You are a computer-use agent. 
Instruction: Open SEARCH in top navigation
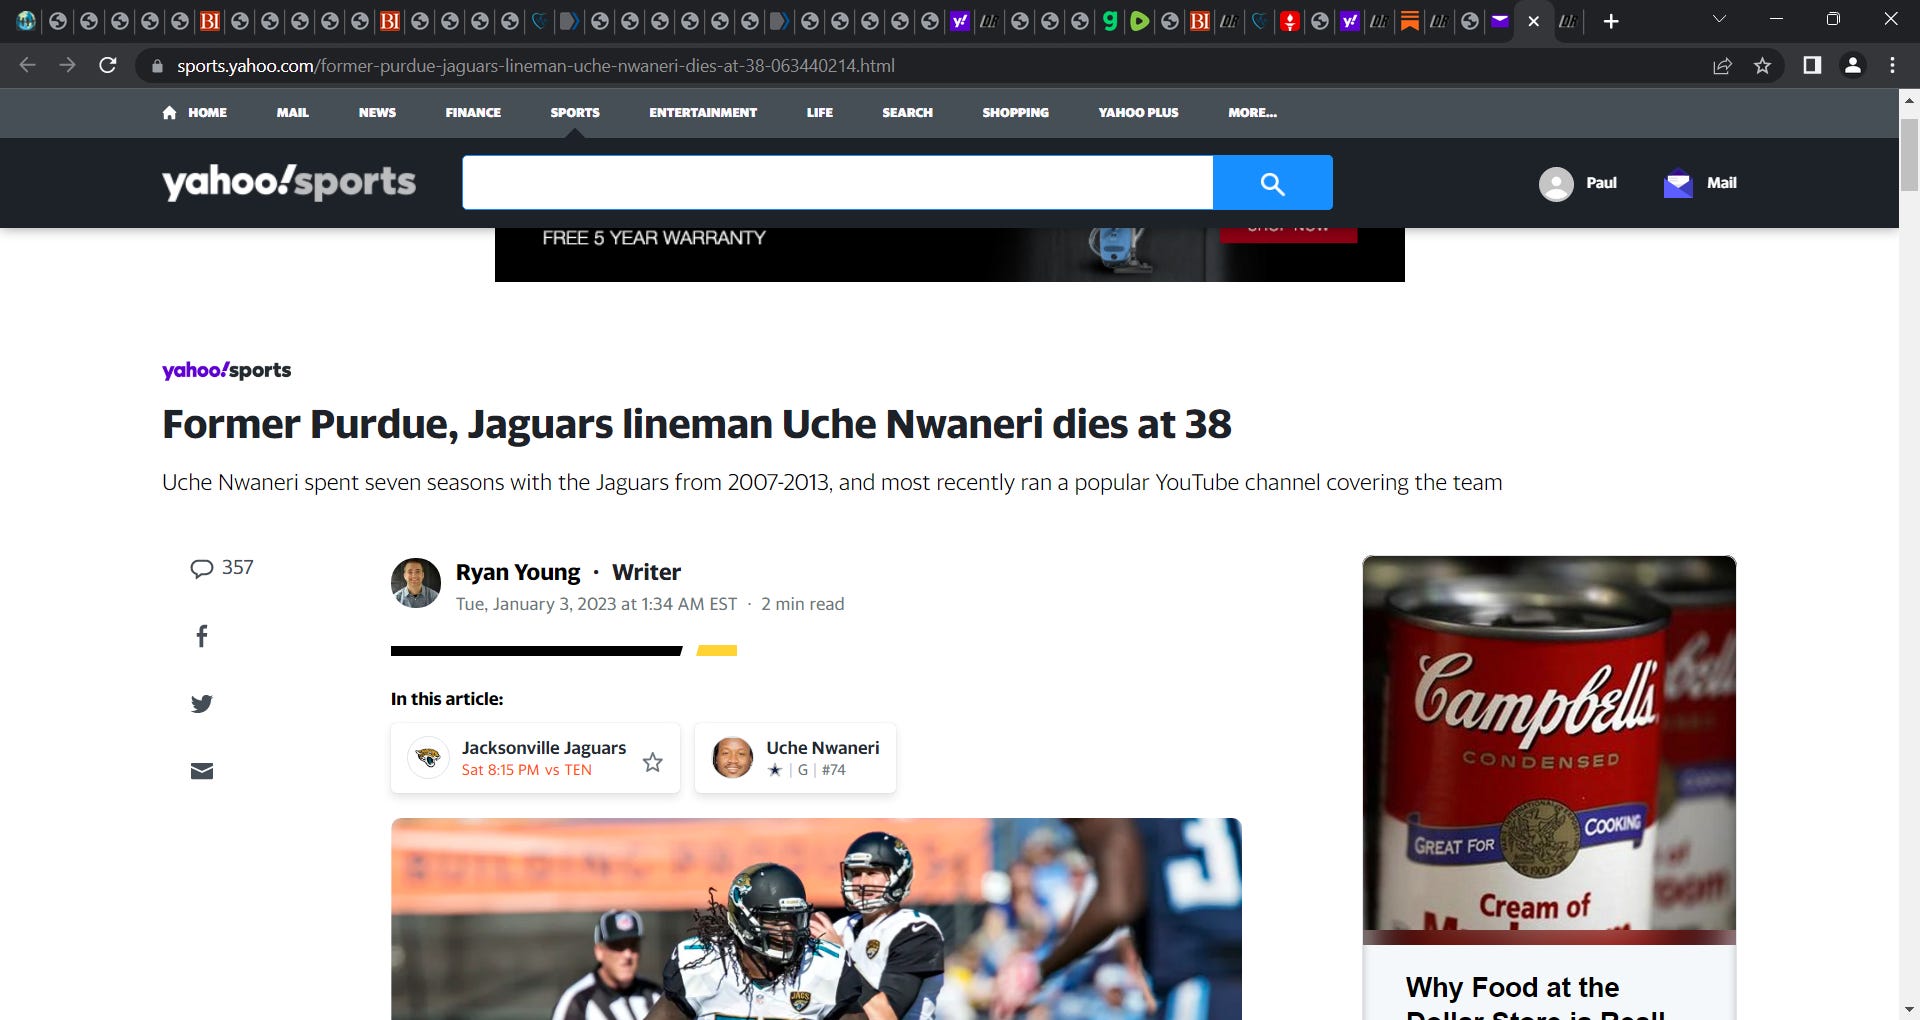(x=907, y=113)
